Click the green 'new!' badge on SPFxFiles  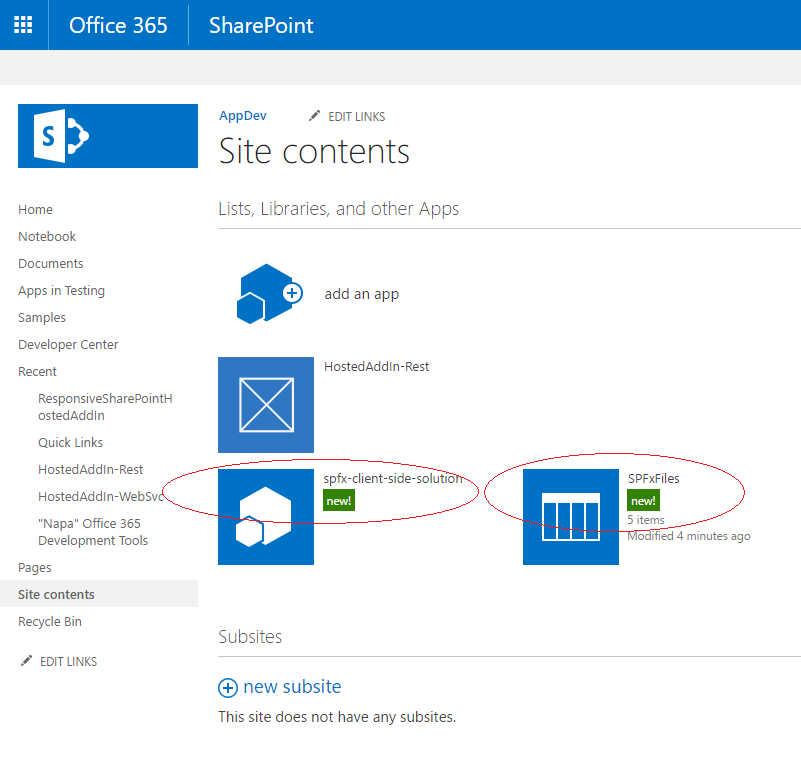coord(643,500)
